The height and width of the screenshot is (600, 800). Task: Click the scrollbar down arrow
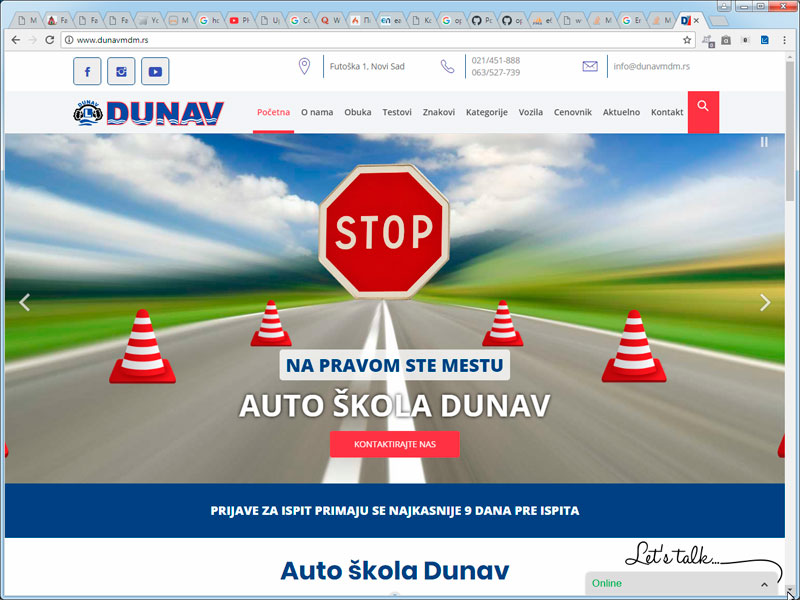(790, 589)
